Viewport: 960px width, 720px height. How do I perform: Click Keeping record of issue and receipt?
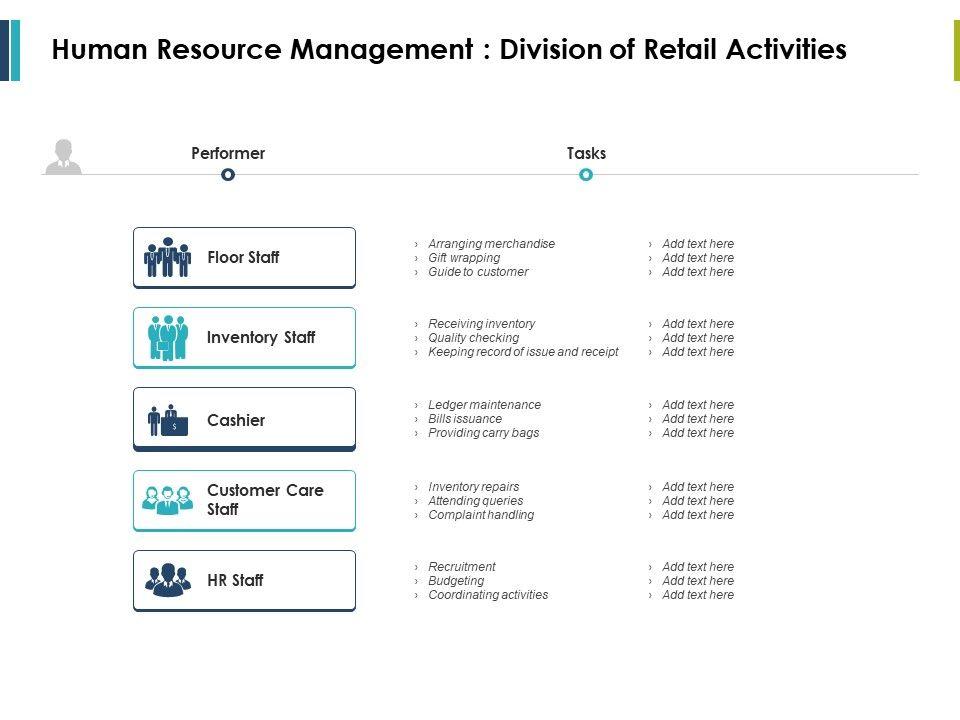tap(523, 352)
